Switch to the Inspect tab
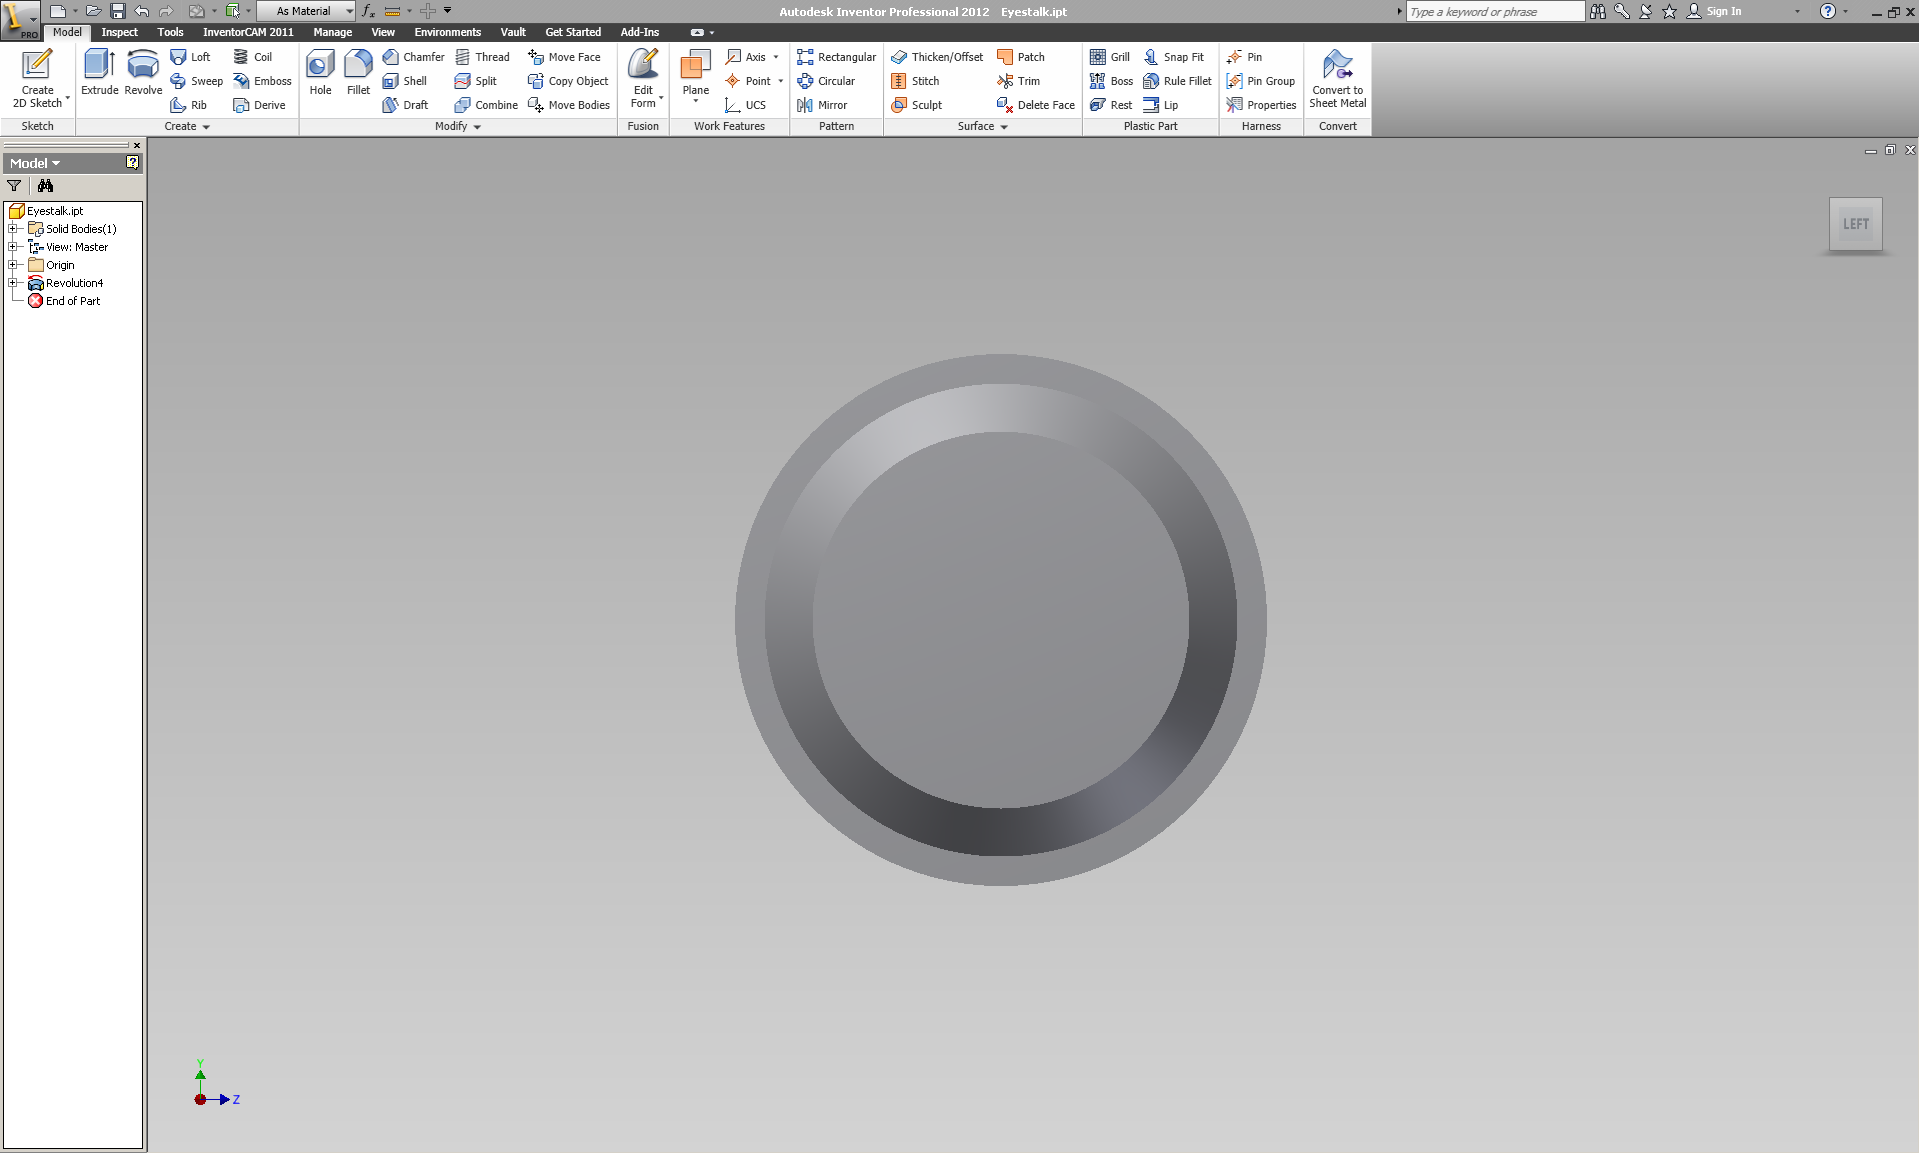The image size is (1919, 1153). tap(120, 32)
